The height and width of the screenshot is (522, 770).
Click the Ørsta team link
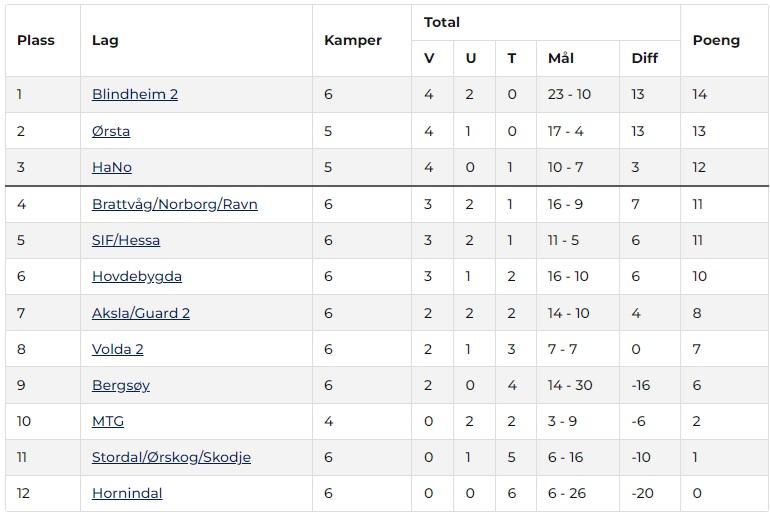(x=110, y=131)
